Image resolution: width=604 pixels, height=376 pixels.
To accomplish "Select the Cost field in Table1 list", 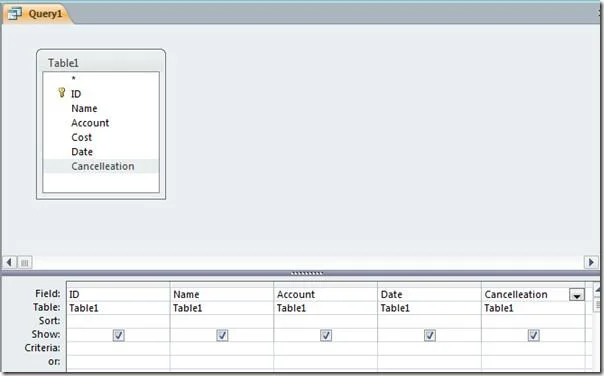I will click(101, 137).
